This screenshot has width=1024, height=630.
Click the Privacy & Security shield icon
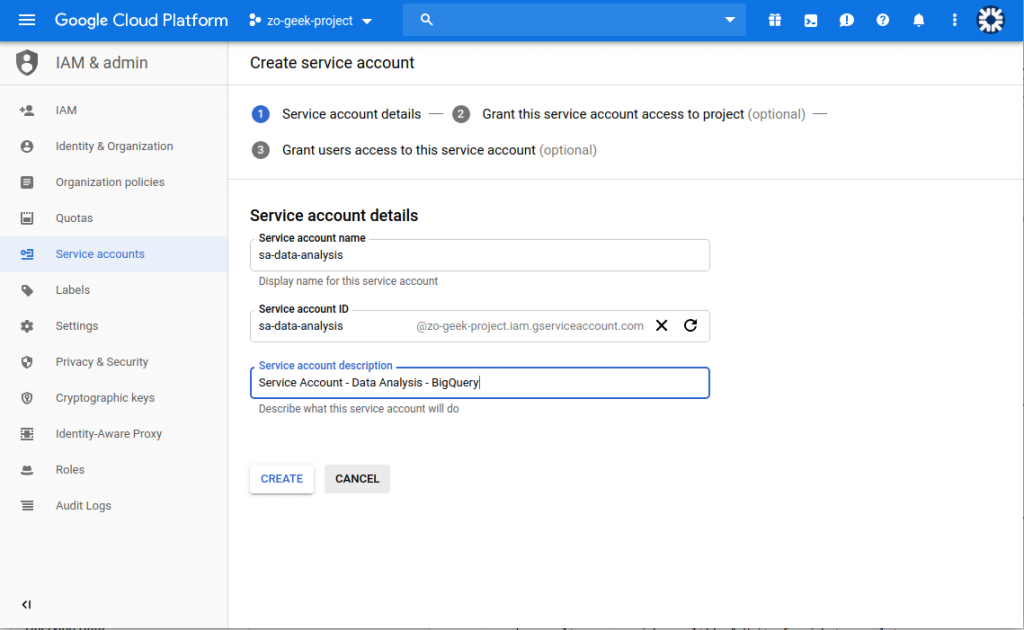27,362
